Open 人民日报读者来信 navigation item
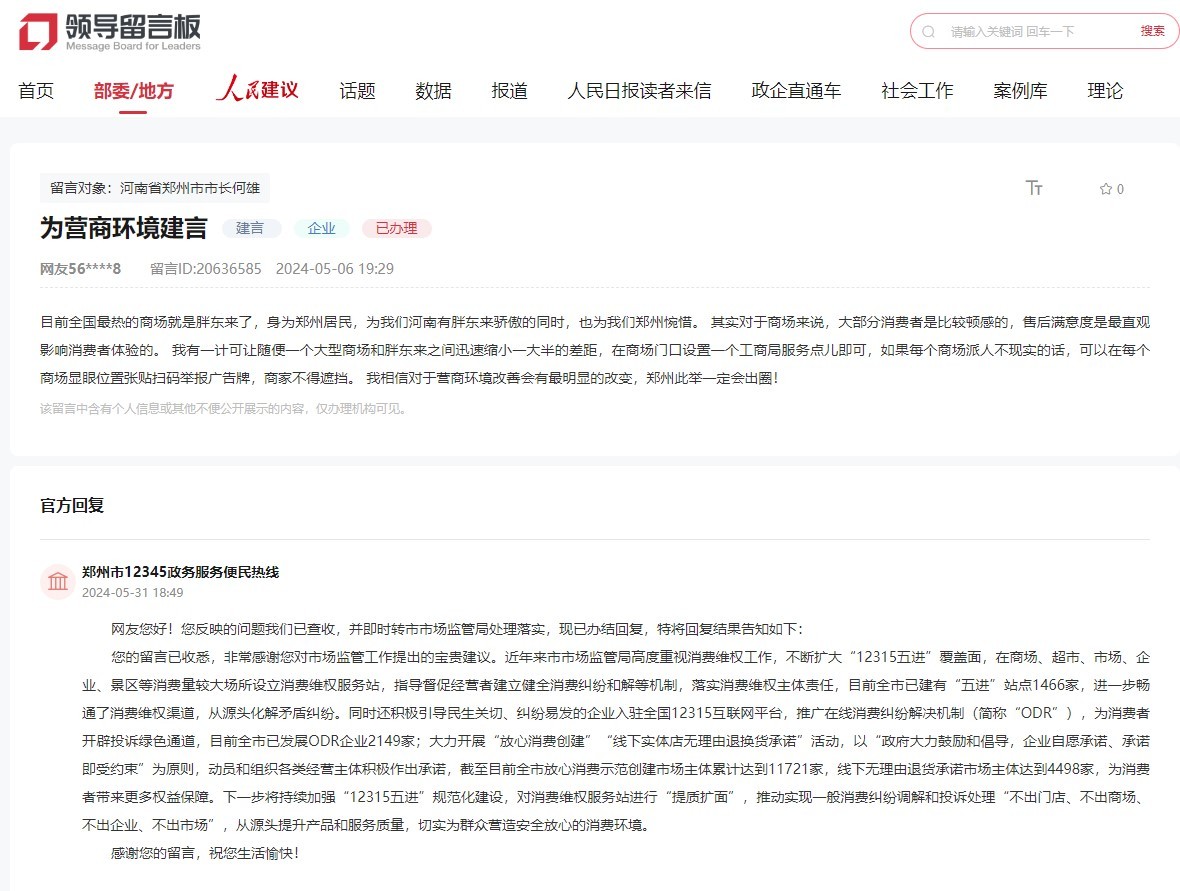The image size is (1180, 891). (639, 91)
